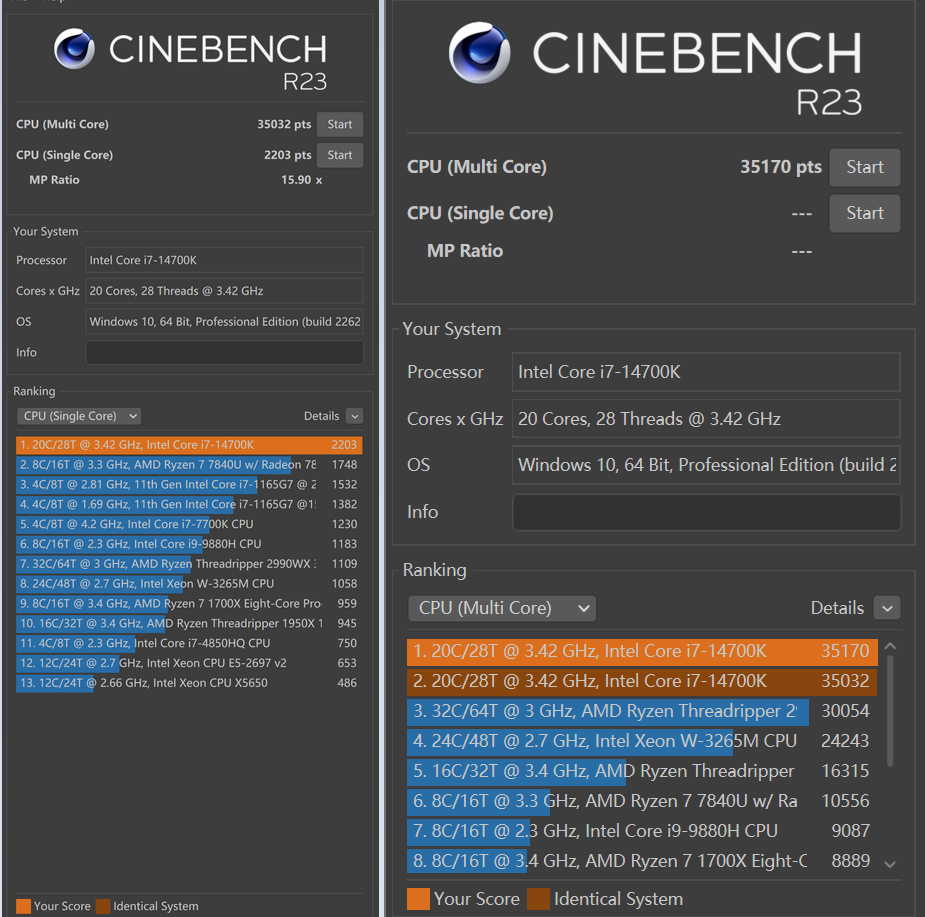The image size is (925, 917).
Task: Click Cores x GHz field in right window
Action: pyautogui.click(x=707, y=419)
